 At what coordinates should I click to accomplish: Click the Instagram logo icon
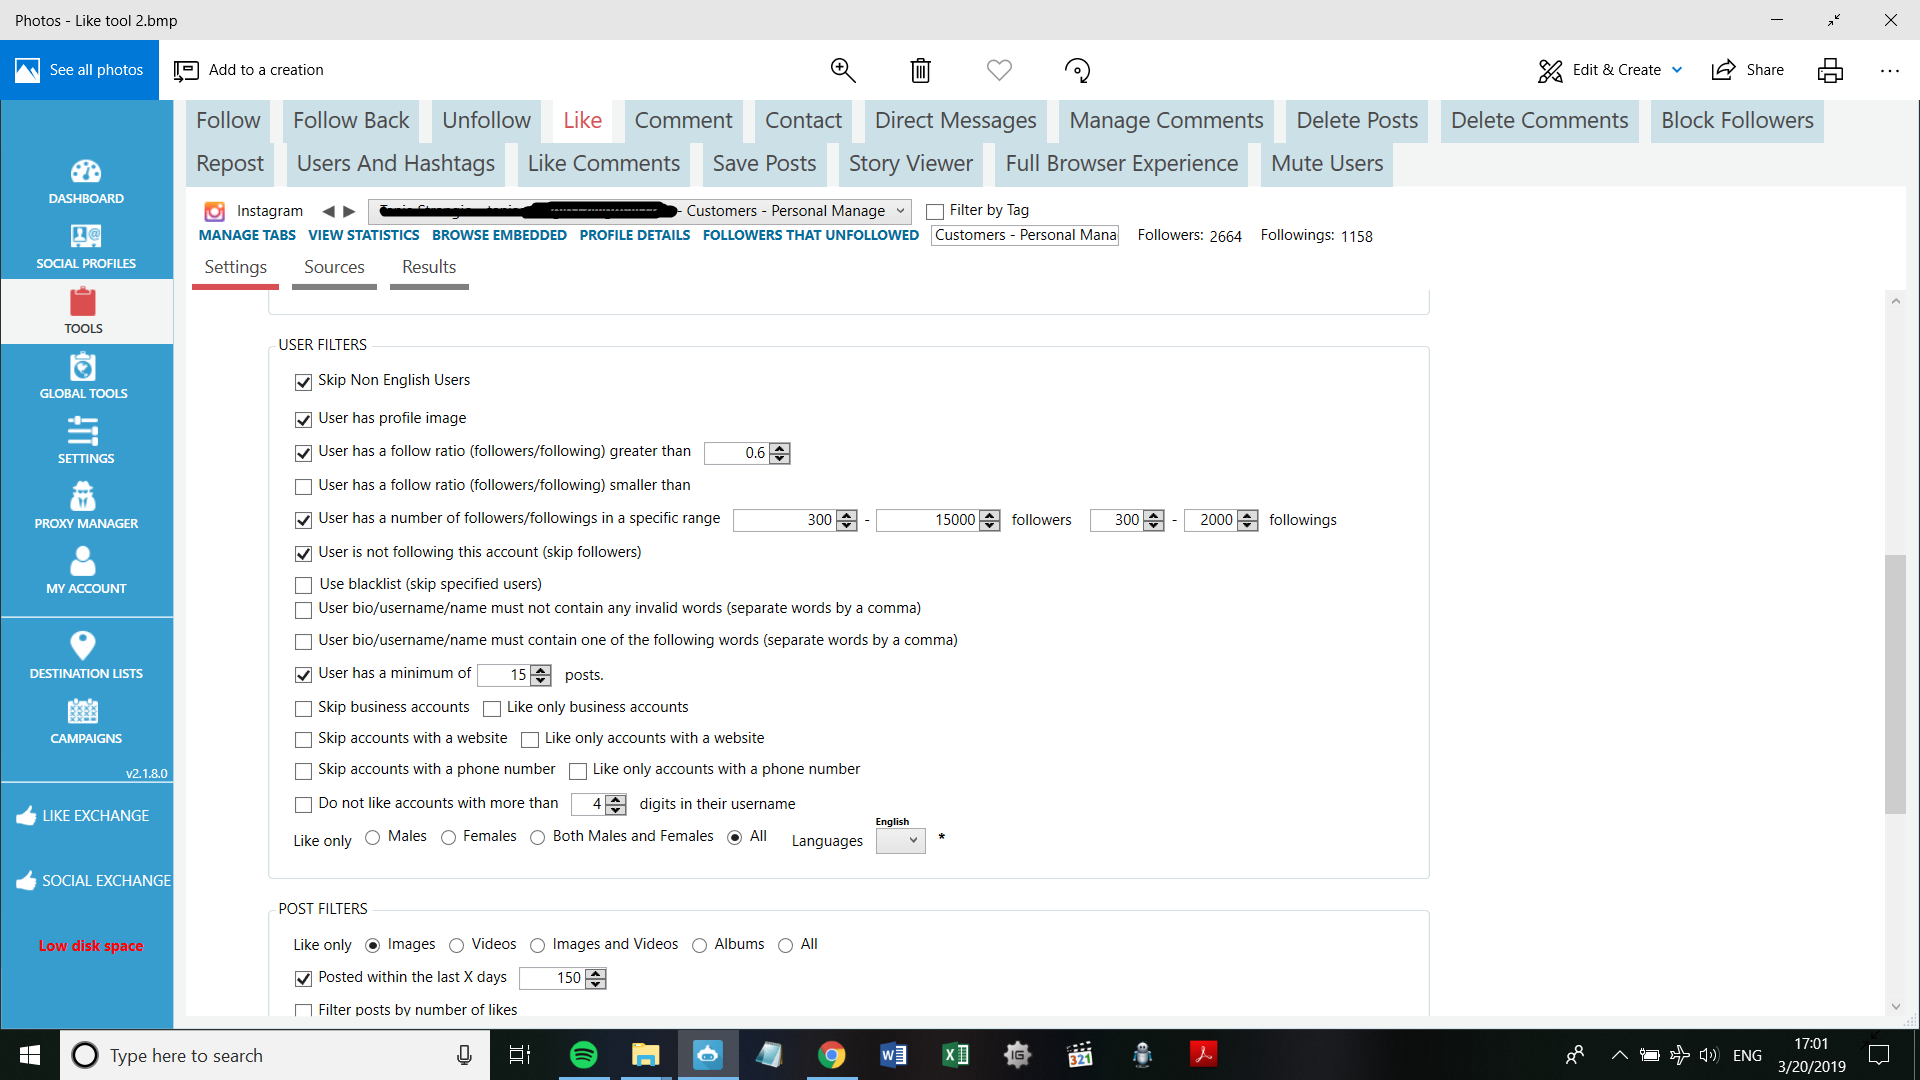click(x=214, y=211)
